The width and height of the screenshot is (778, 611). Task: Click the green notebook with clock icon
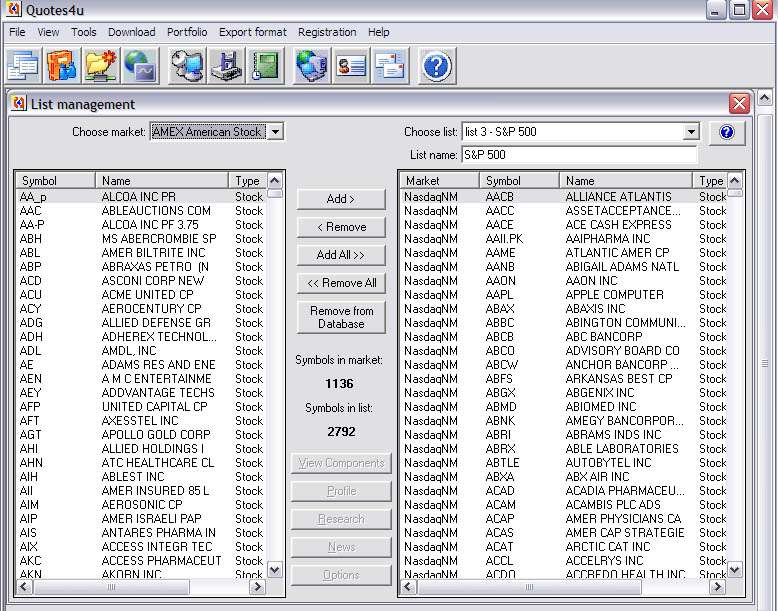pos(265,66)
